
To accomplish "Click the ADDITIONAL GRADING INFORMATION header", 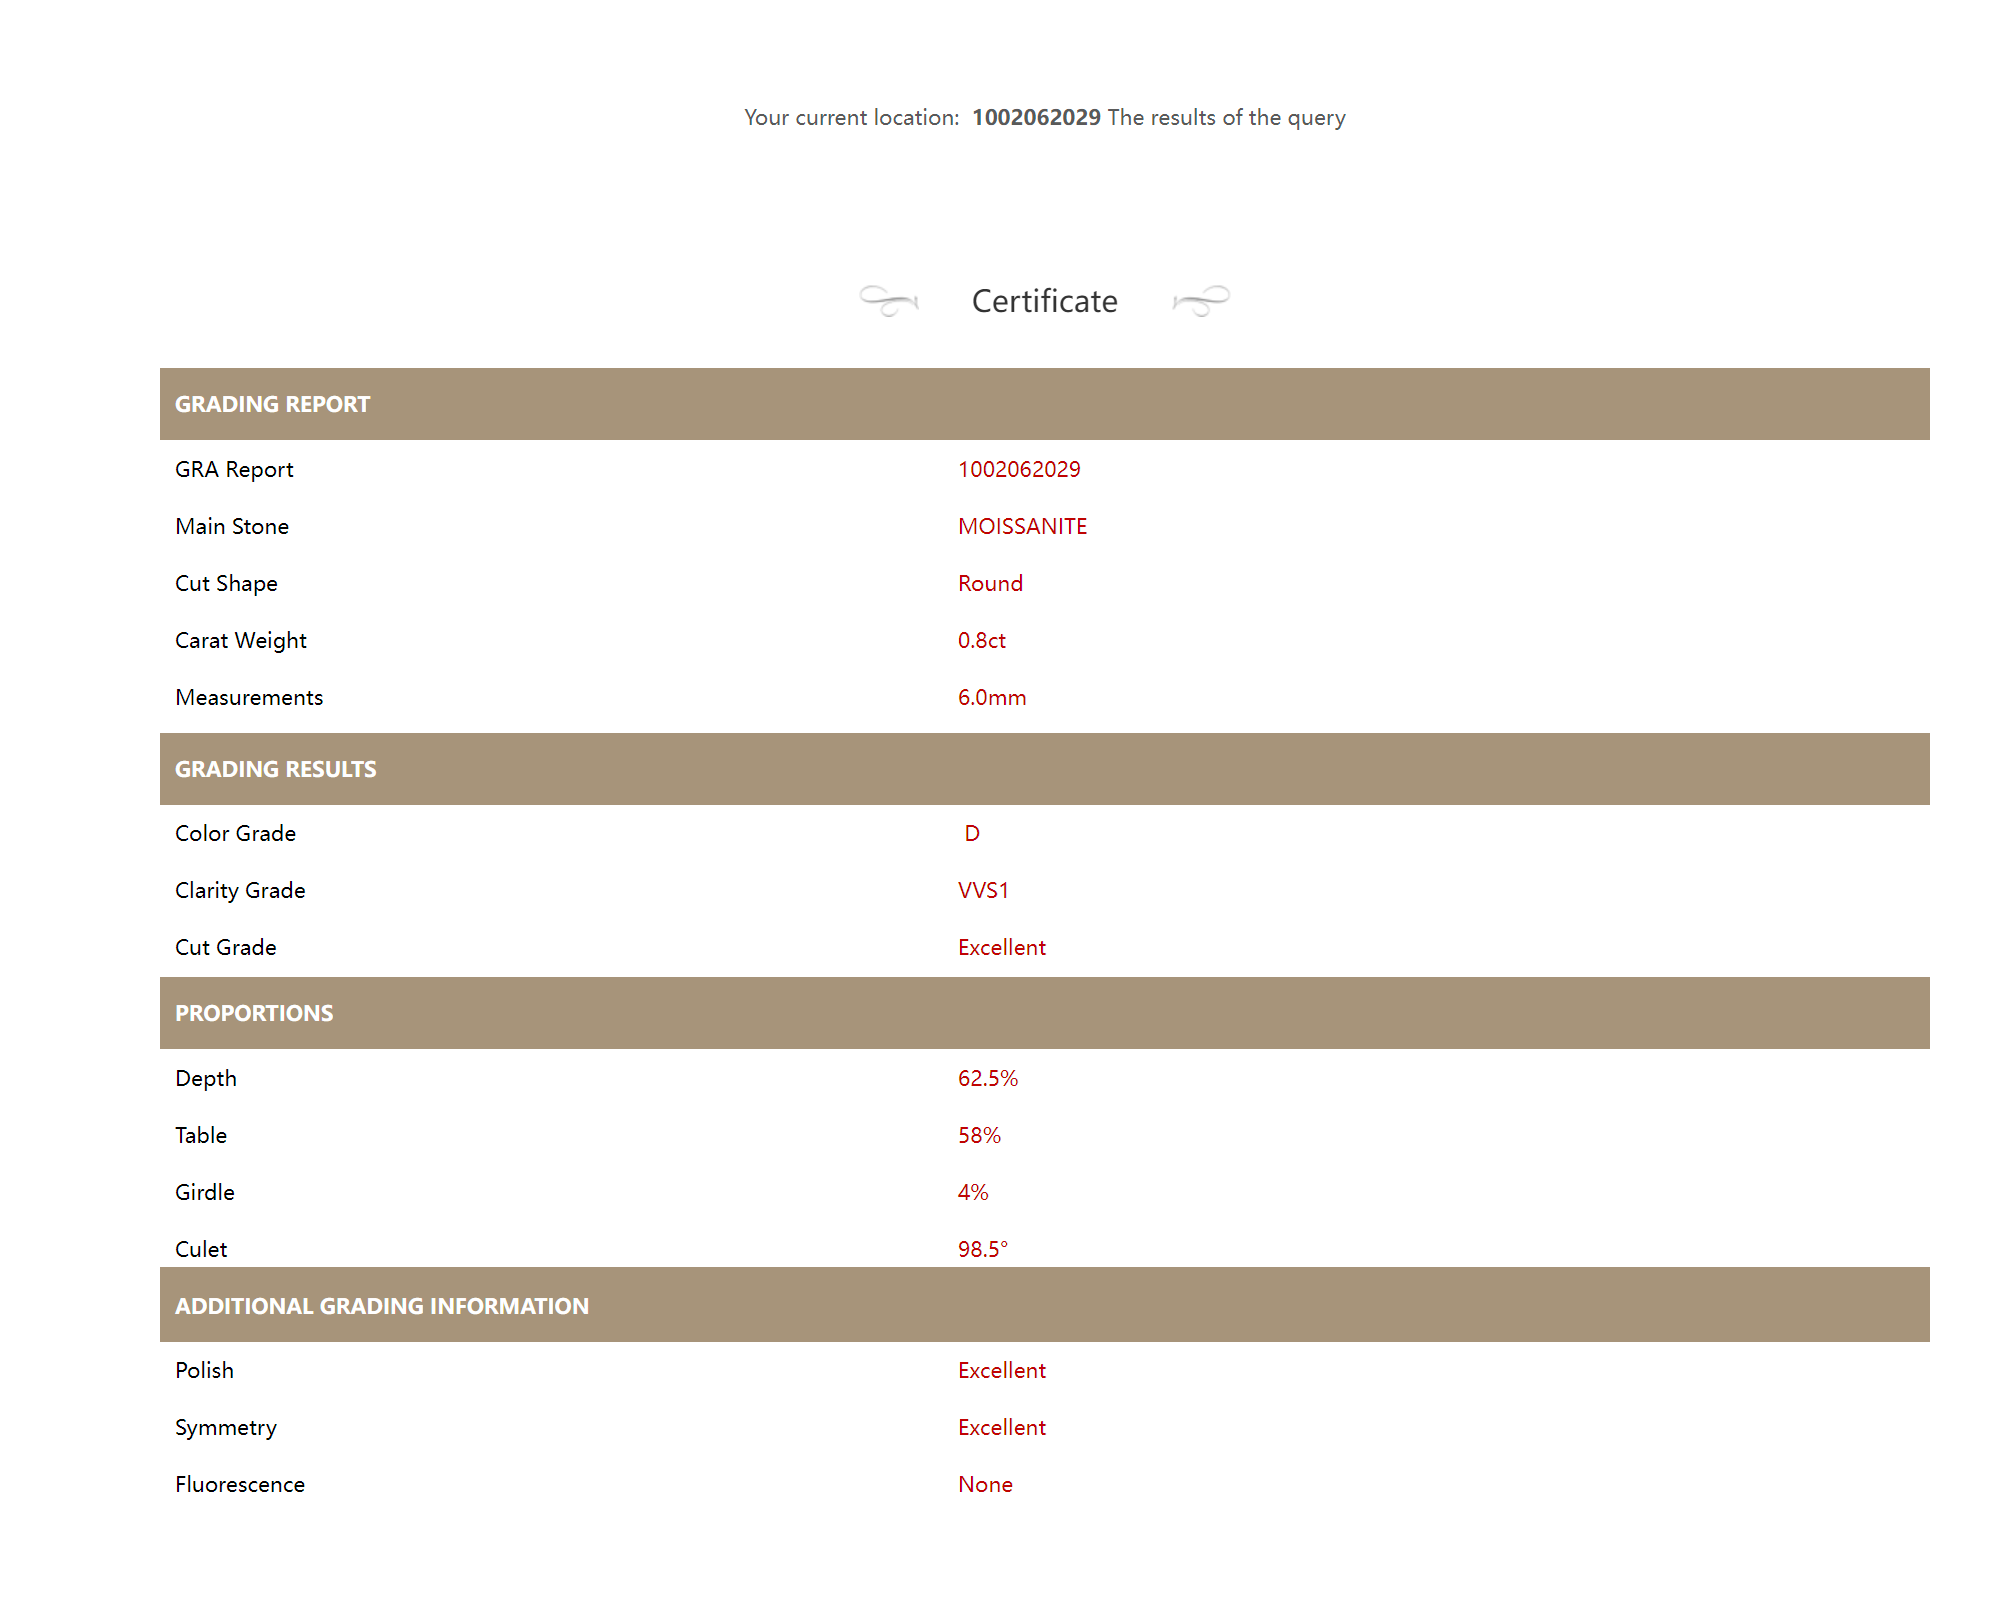I will click(381, 1306).
